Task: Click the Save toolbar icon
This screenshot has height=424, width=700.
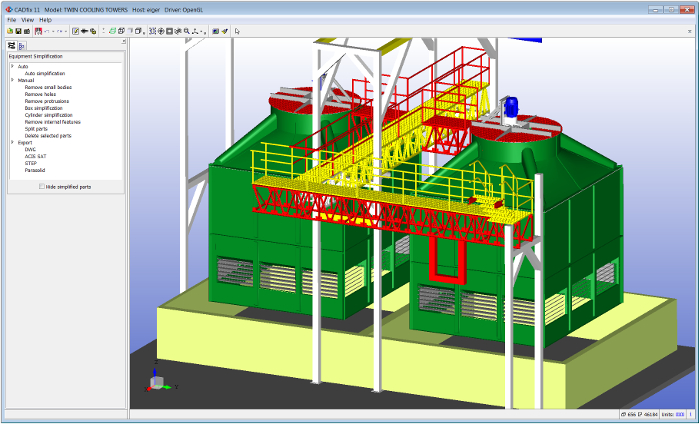Action: coord(17,31)
